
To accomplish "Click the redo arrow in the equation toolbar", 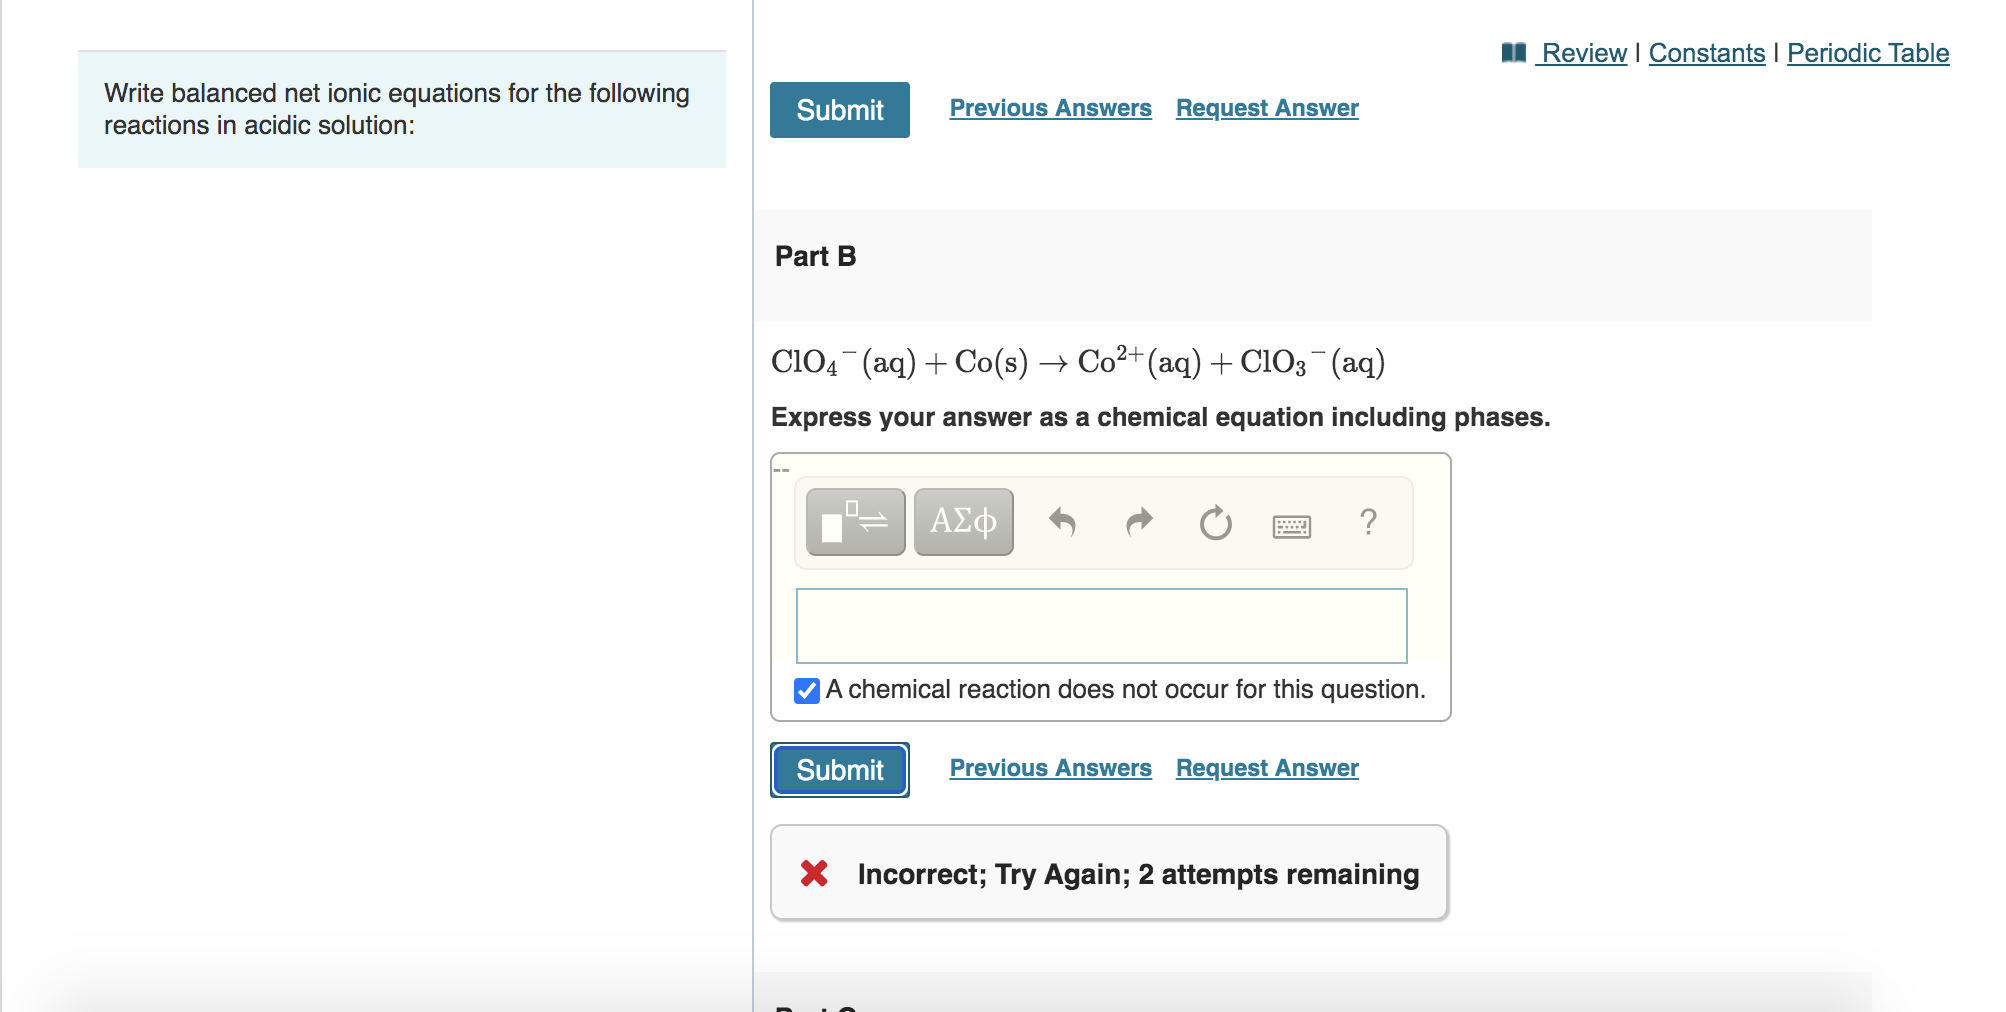I will coord(1138,521).
